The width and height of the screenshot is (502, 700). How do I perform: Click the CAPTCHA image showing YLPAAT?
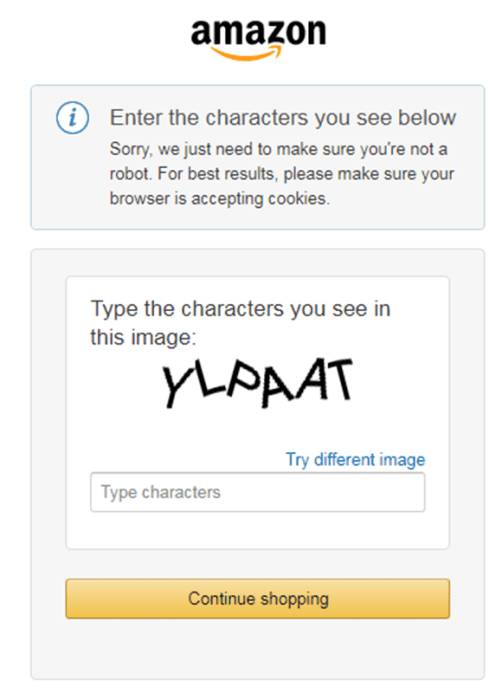257,383
